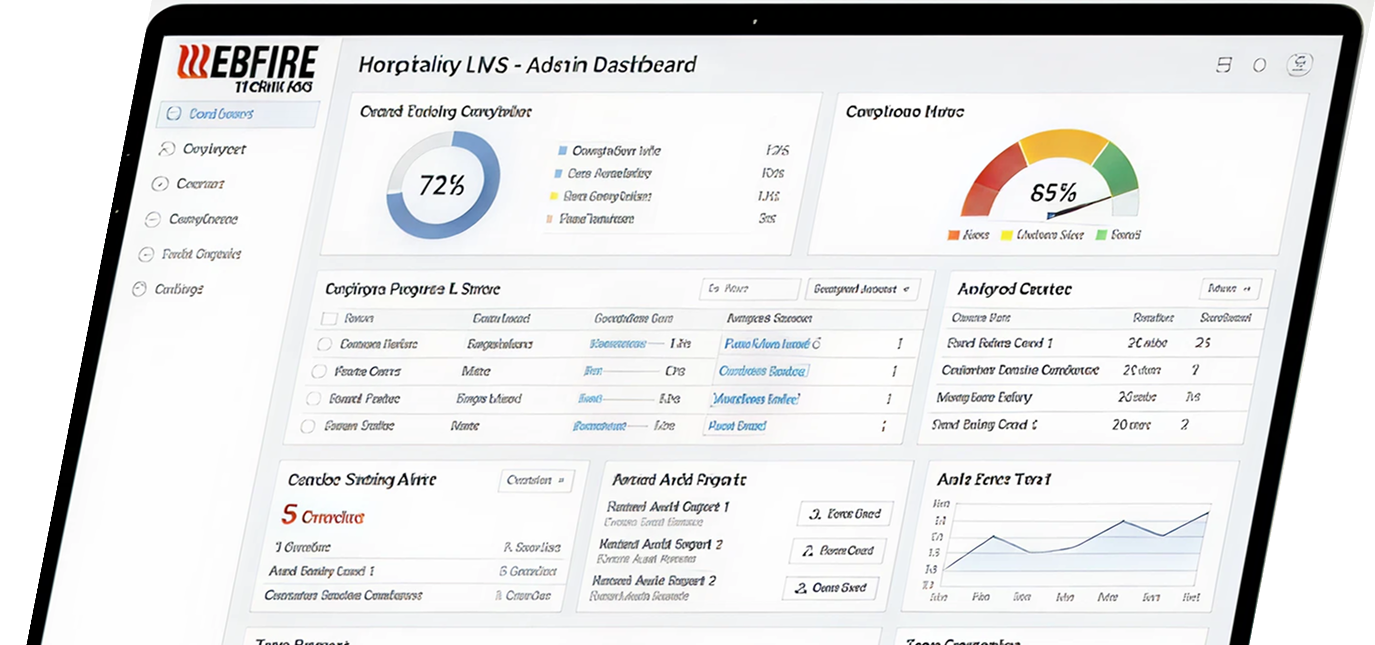This screenshot has height=645, width=1375.
Task: Click the red number 5 alert count
Action: click(290, 516)
